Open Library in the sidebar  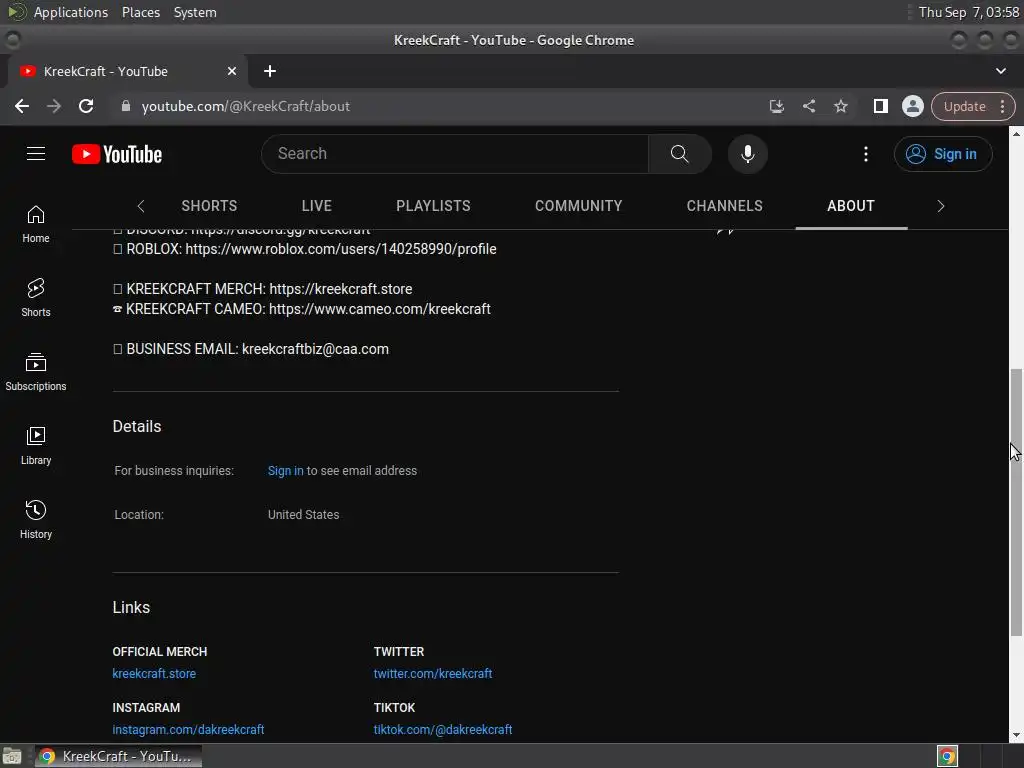pos(36,445)
